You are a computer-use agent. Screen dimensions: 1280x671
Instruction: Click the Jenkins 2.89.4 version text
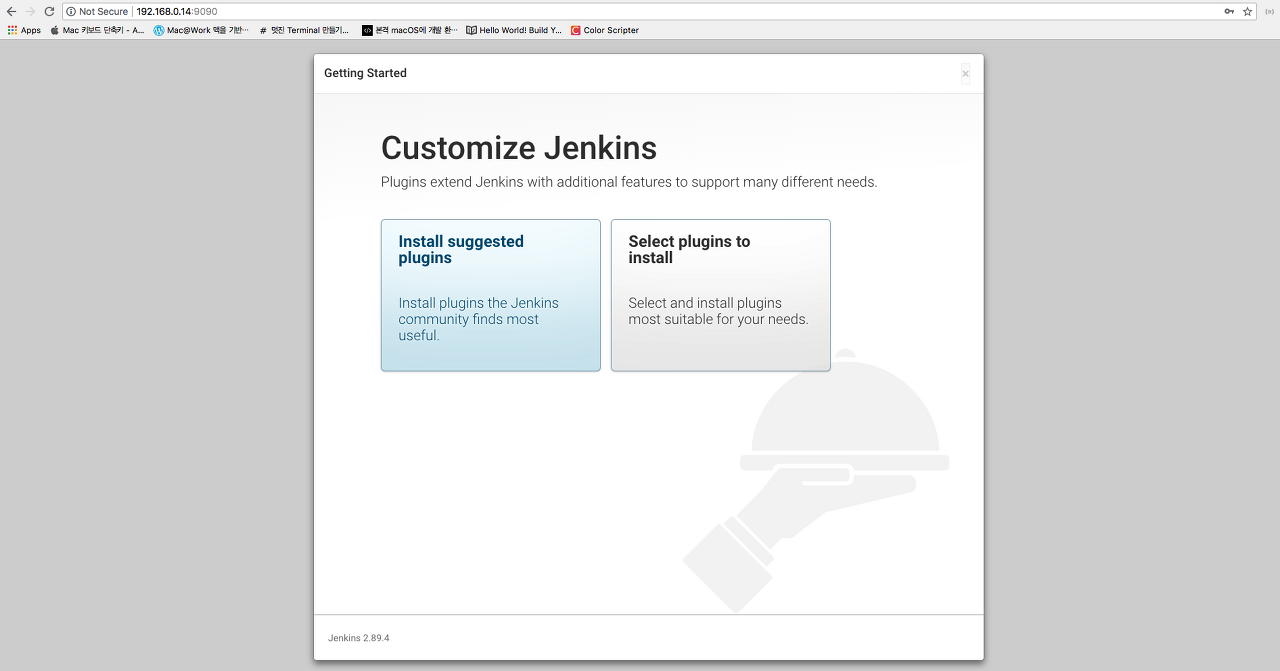tap(358, 638)
